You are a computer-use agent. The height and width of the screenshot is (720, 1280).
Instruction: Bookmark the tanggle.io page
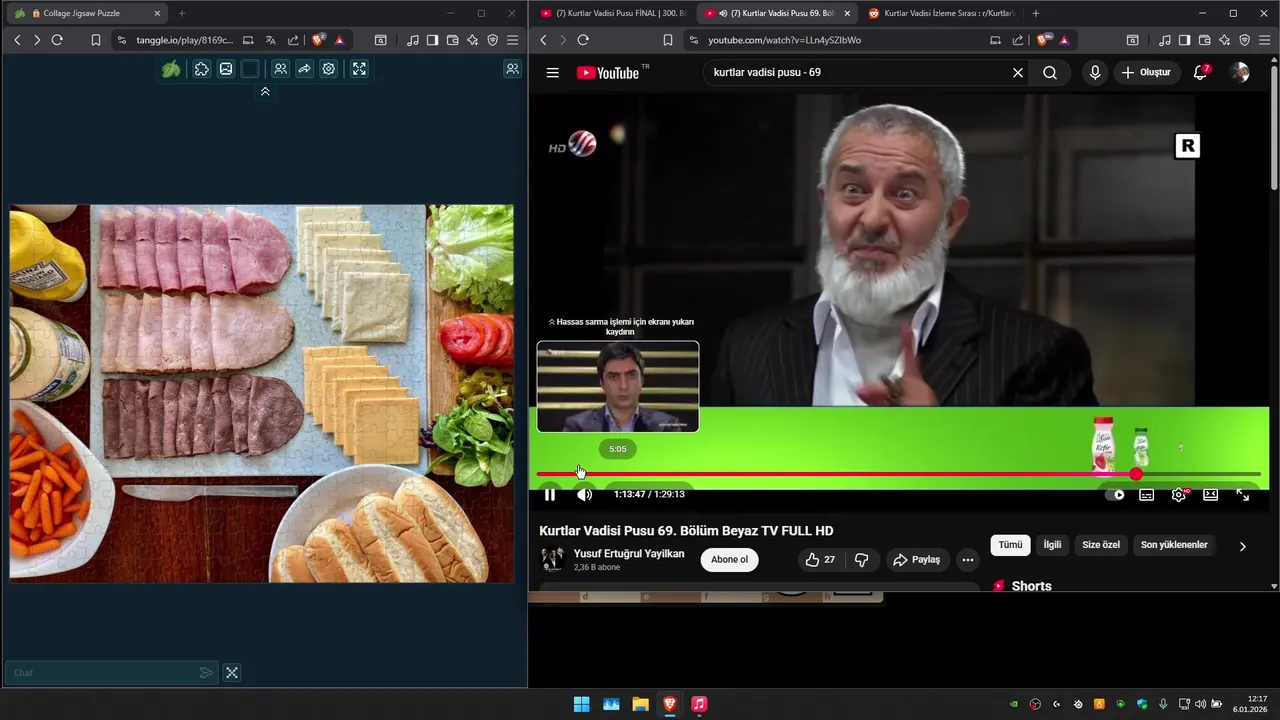pos(96,40)
